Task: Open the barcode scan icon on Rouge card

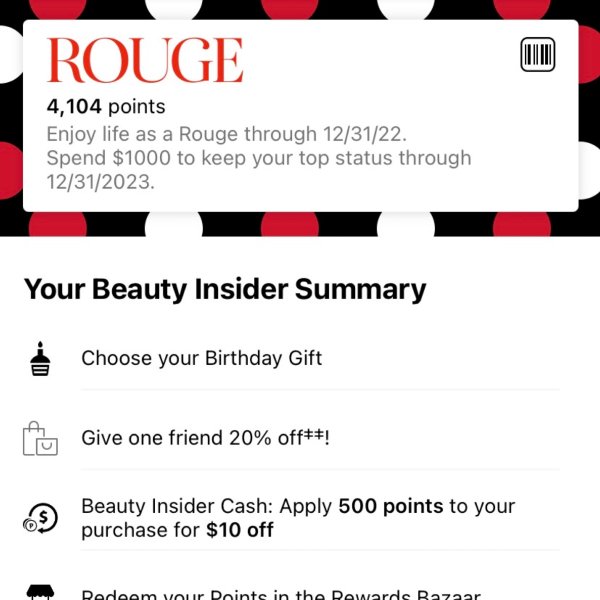Action: pyautogui.click(x=538, y=54)
